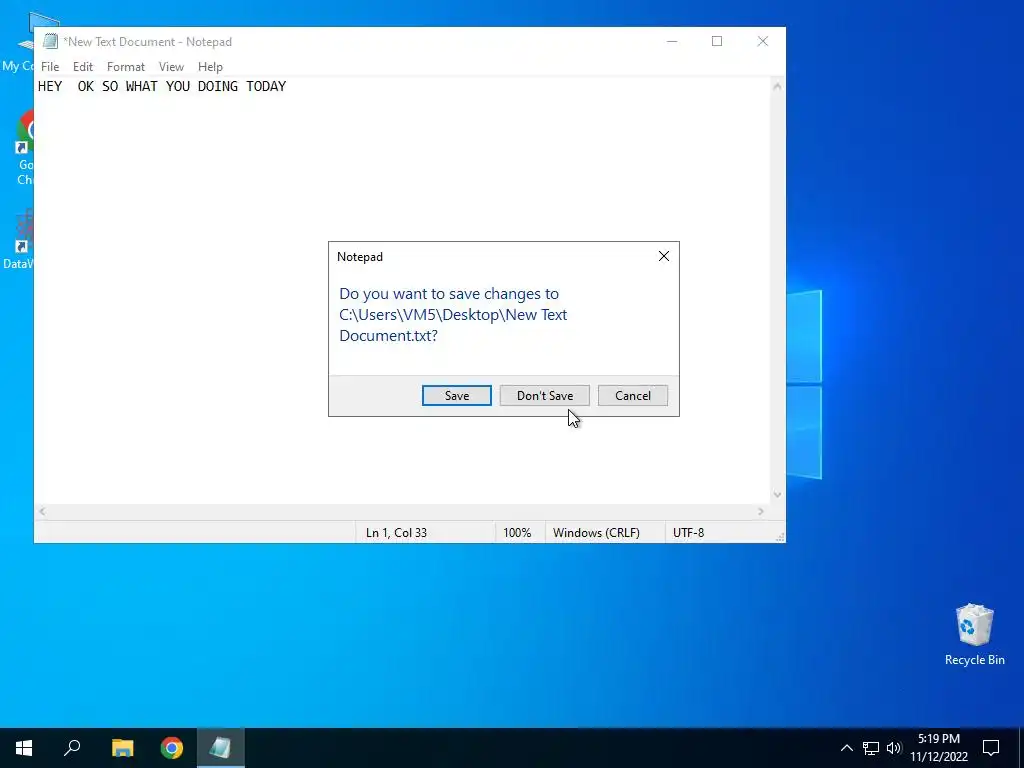Screen dimensions: 1024x768
Task: Minimize the Notepad window
Action: 672,41
